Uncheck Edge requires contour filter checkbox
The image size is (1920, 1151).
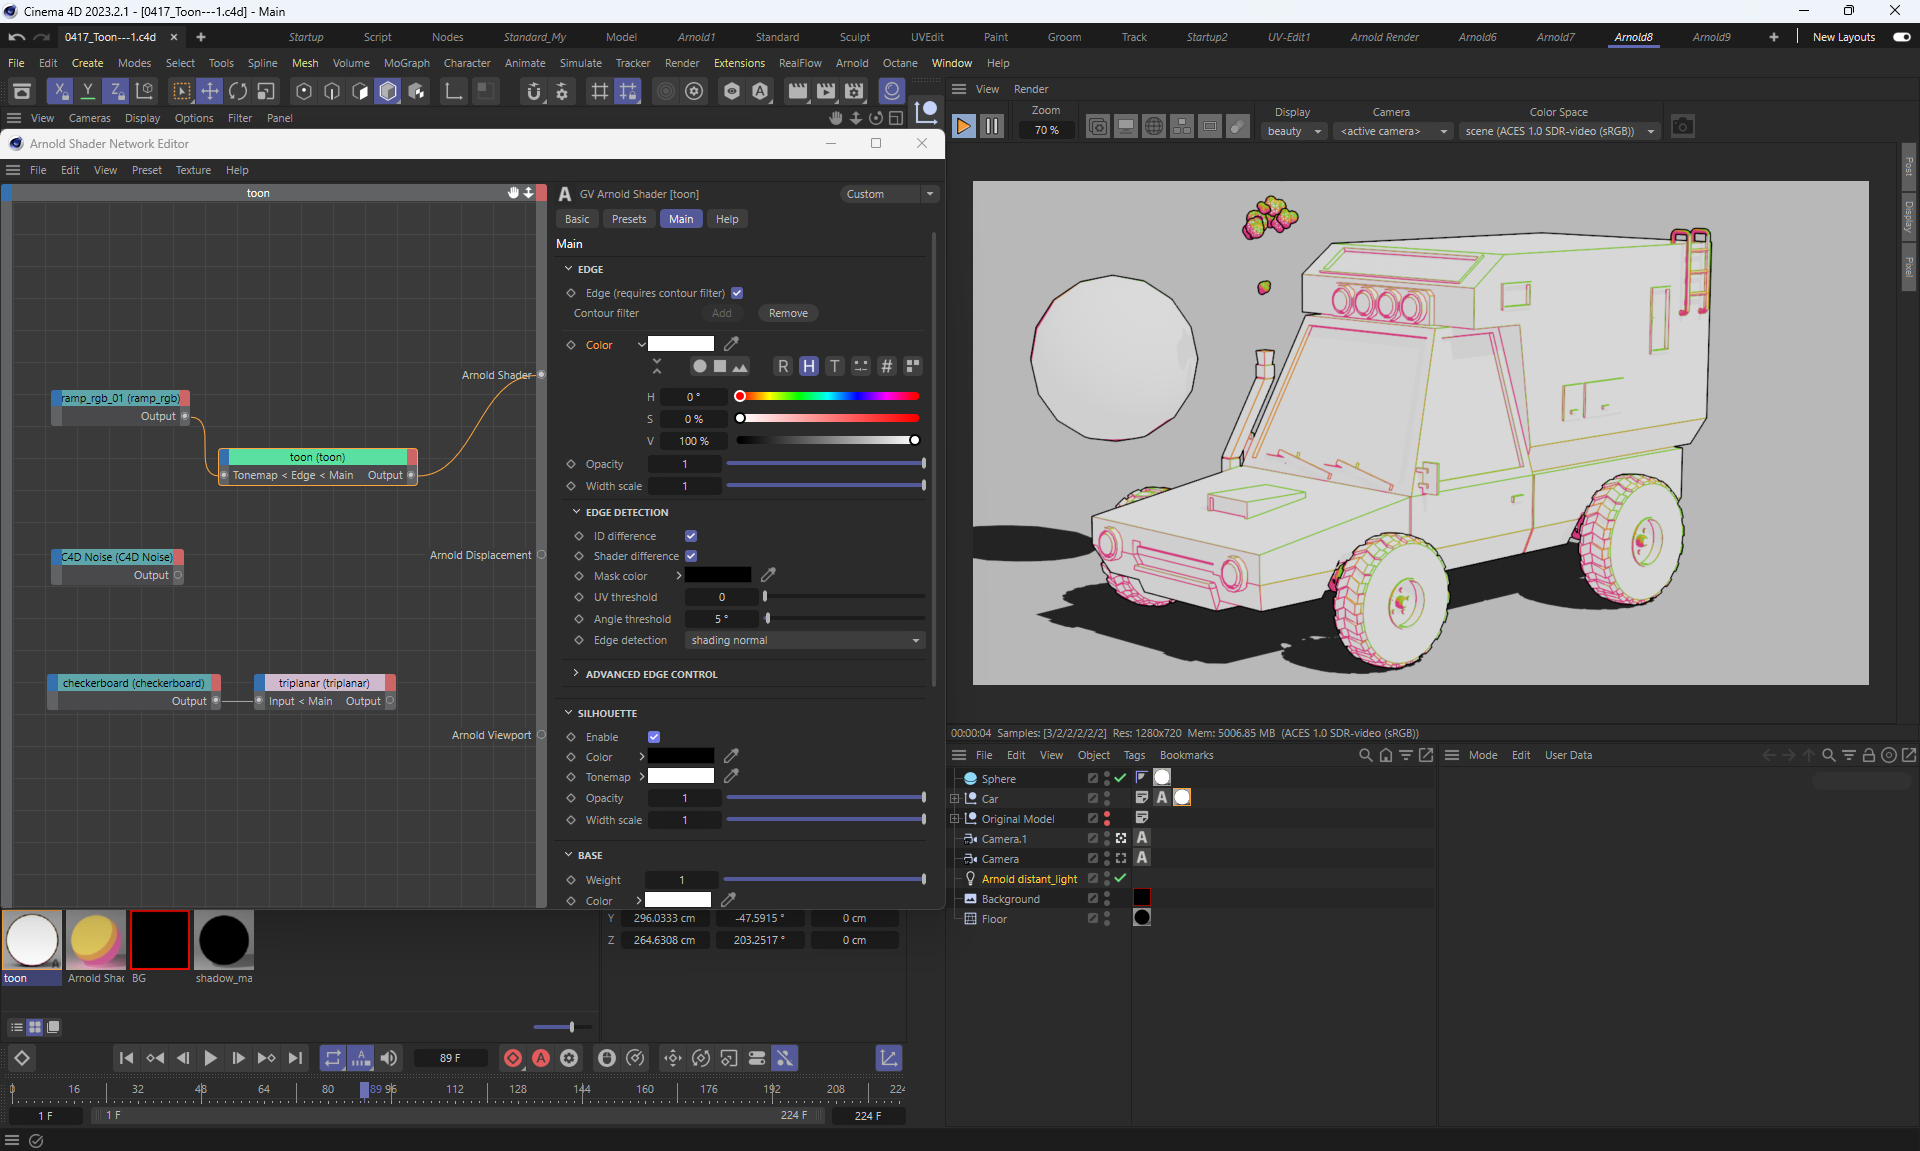click(x=737, y=293)
